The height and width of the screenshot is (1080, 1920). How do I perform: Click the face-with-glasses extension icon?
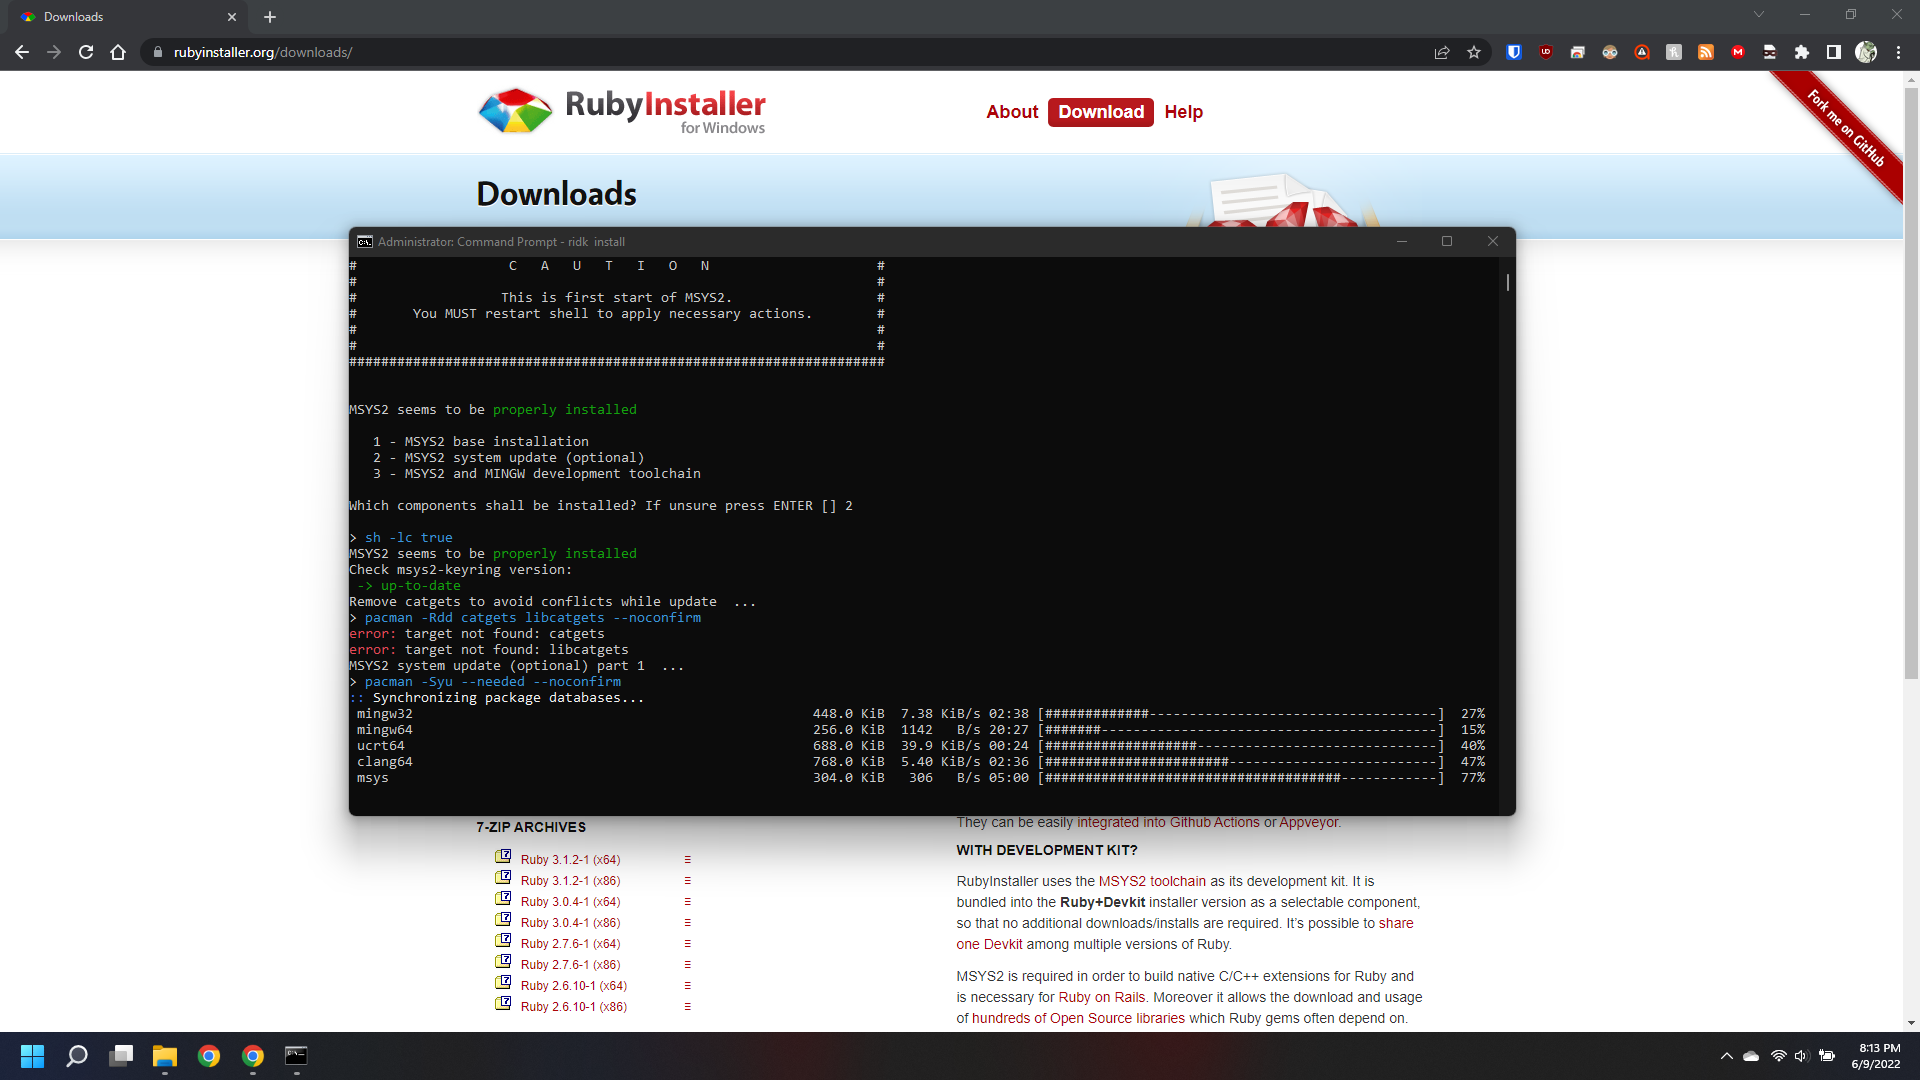1610,52
